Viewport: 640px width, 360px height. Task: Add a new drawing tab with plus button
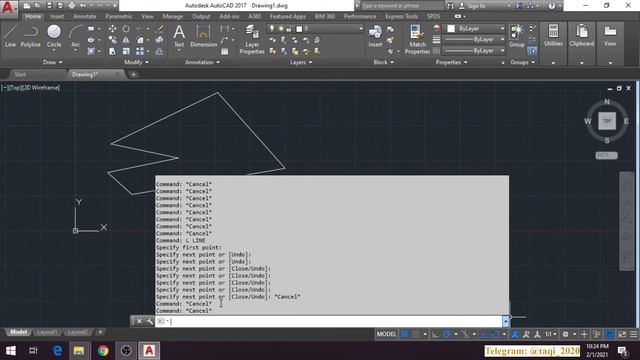(133, 75)
